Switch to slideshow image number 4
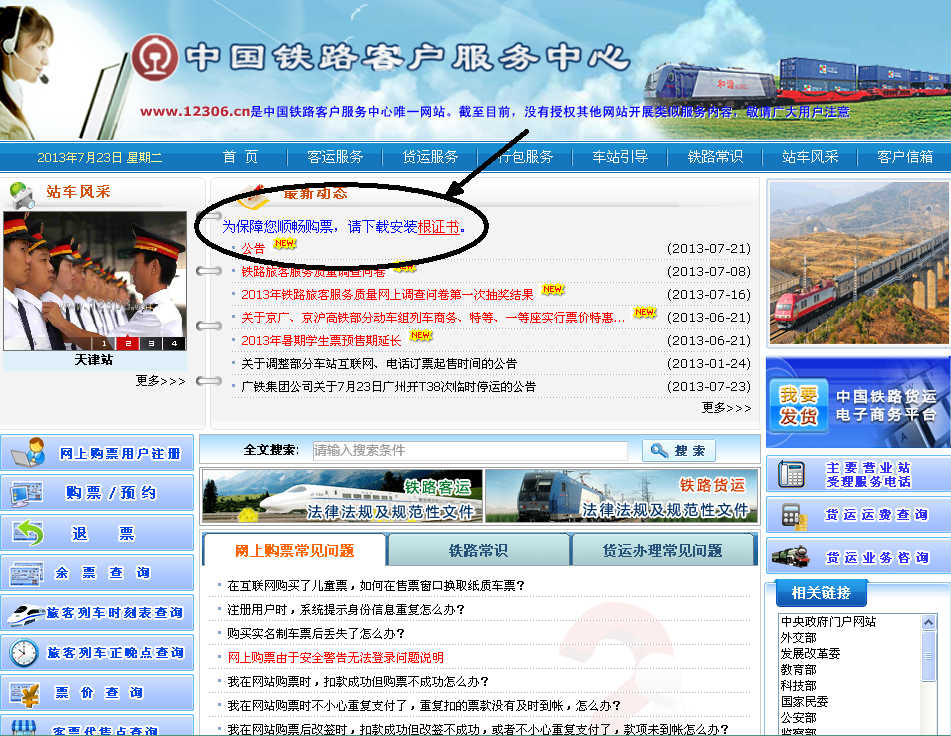 click(x=173, y=343)
